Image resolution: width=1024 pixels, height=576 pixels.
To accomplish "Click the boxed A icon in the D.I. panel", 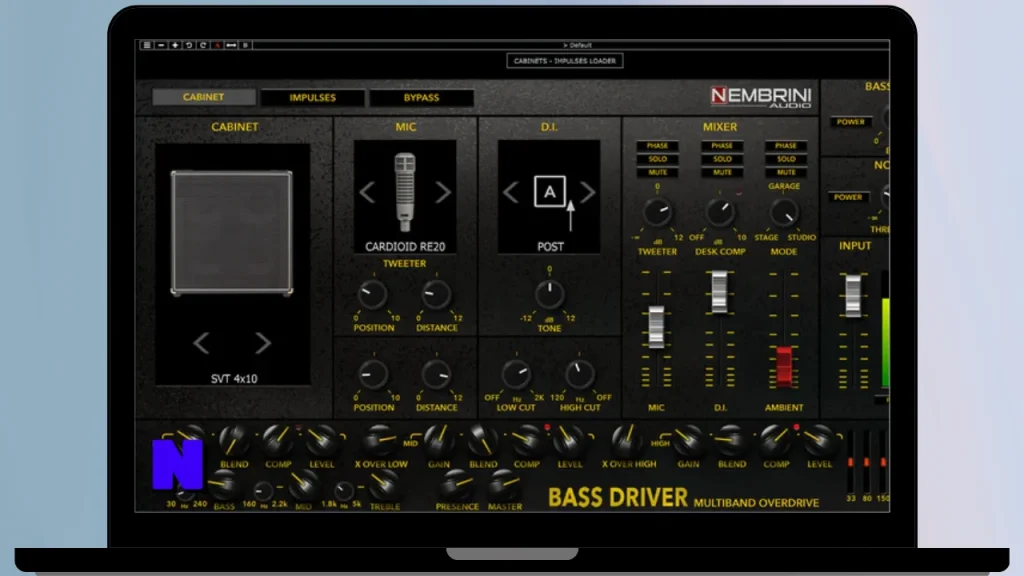I will pyautogui.click(x=550, y=191).
